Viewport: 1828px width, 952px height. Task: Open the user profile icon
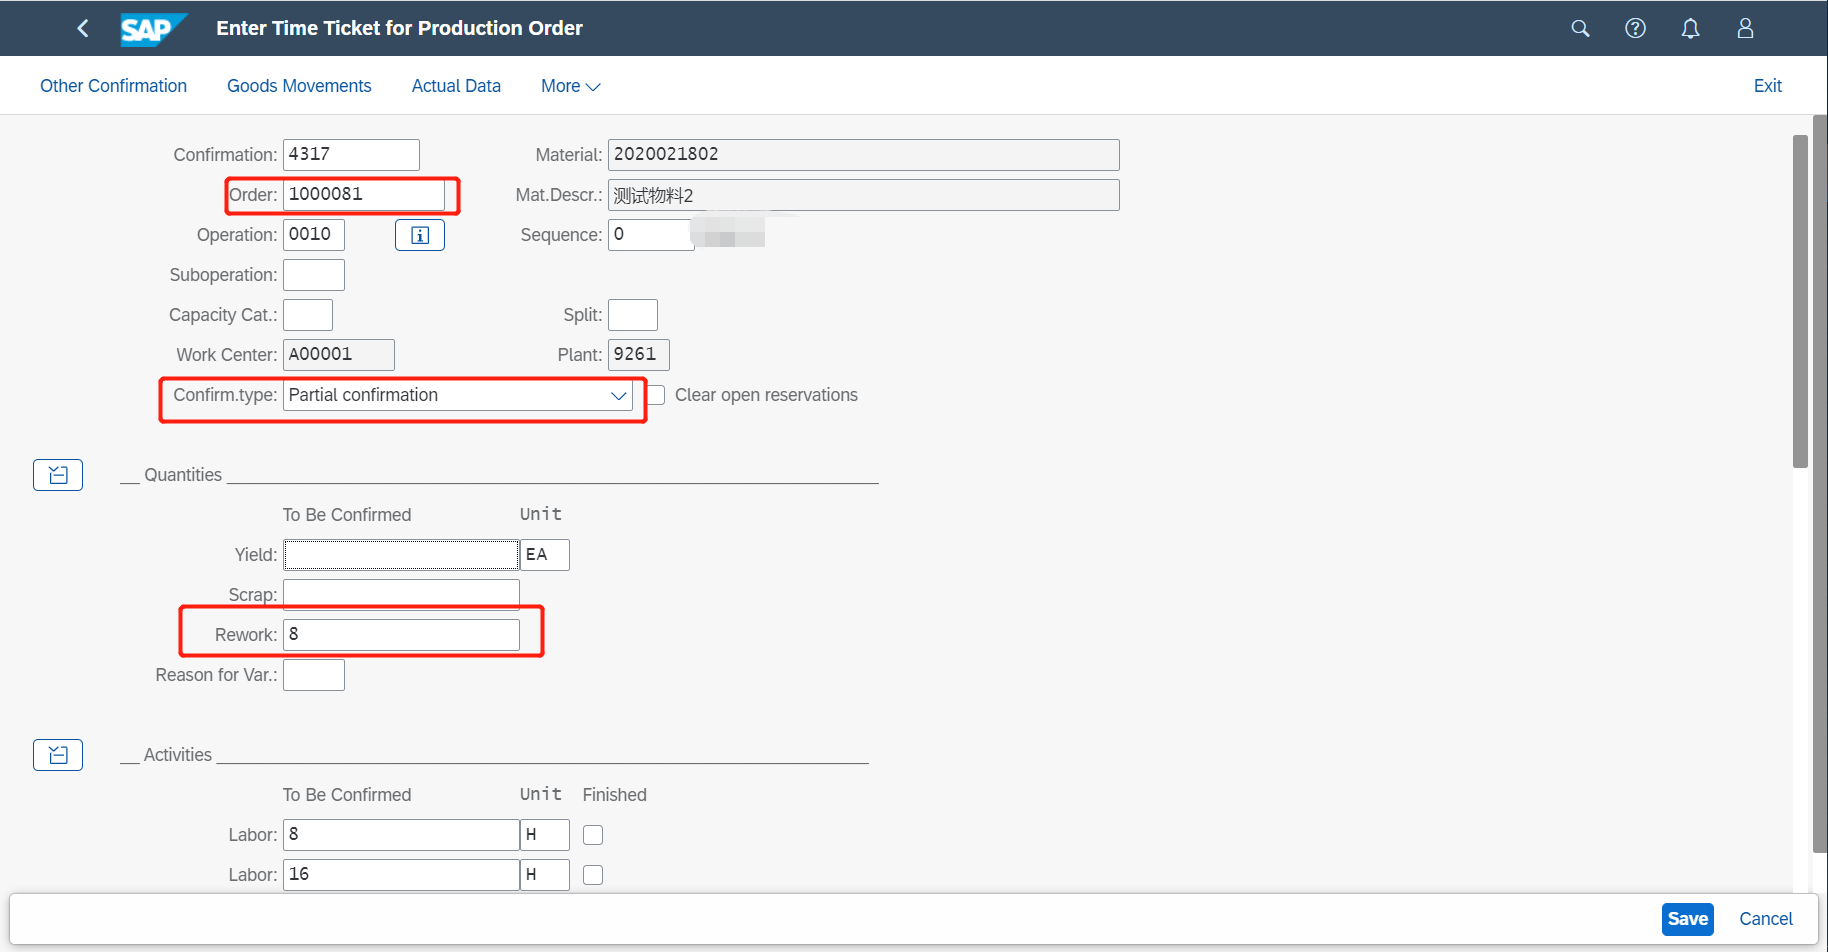point(1744,28)
